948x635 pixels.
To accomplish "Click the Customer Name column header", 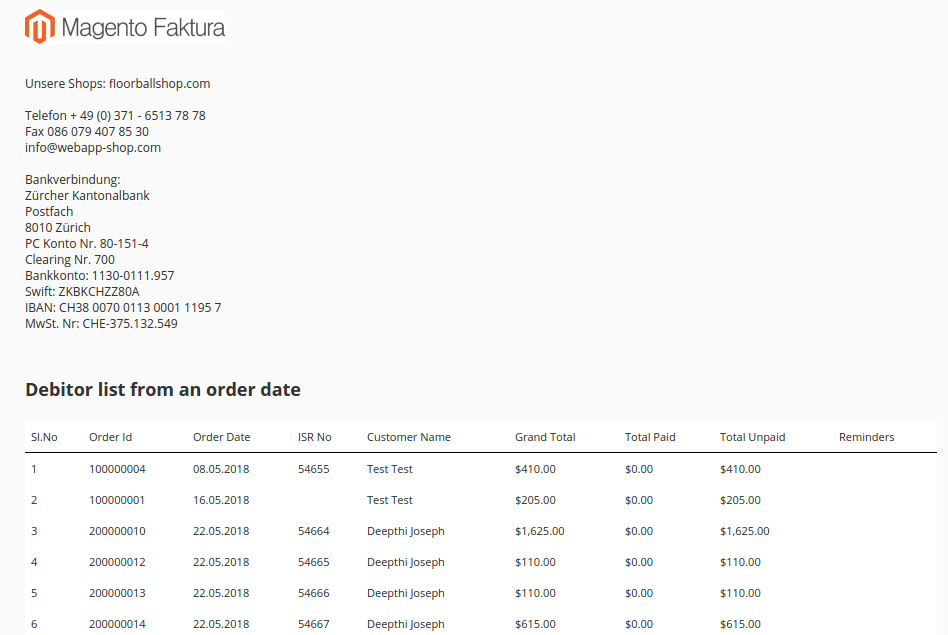I will [408, 437].
